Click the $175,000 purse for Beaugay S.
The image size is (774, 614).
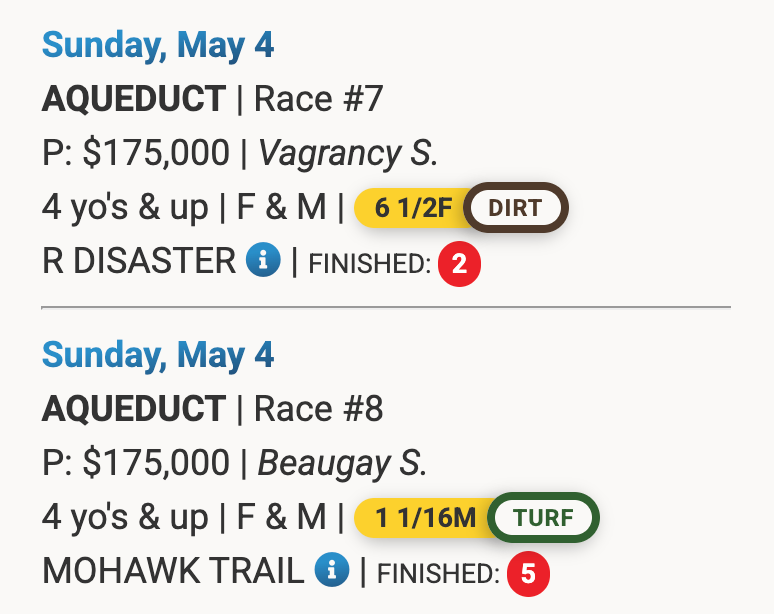(156, 464)
